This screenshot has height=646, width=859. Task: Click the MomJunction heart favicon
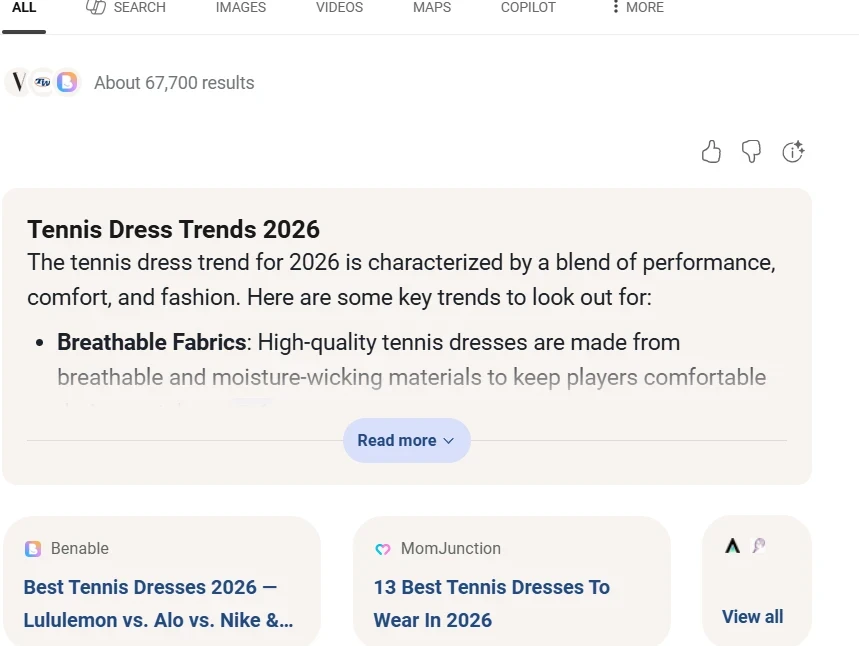tap(382, 549)
